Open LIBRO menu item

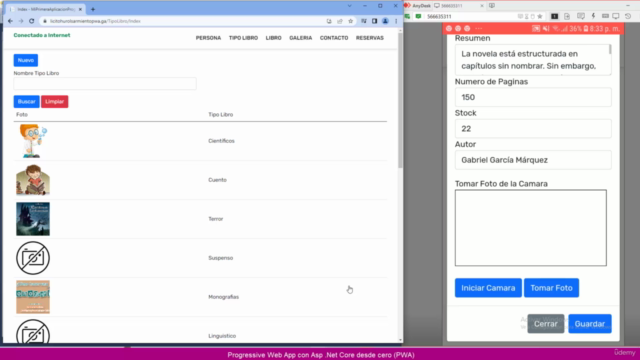coord(273,38)
